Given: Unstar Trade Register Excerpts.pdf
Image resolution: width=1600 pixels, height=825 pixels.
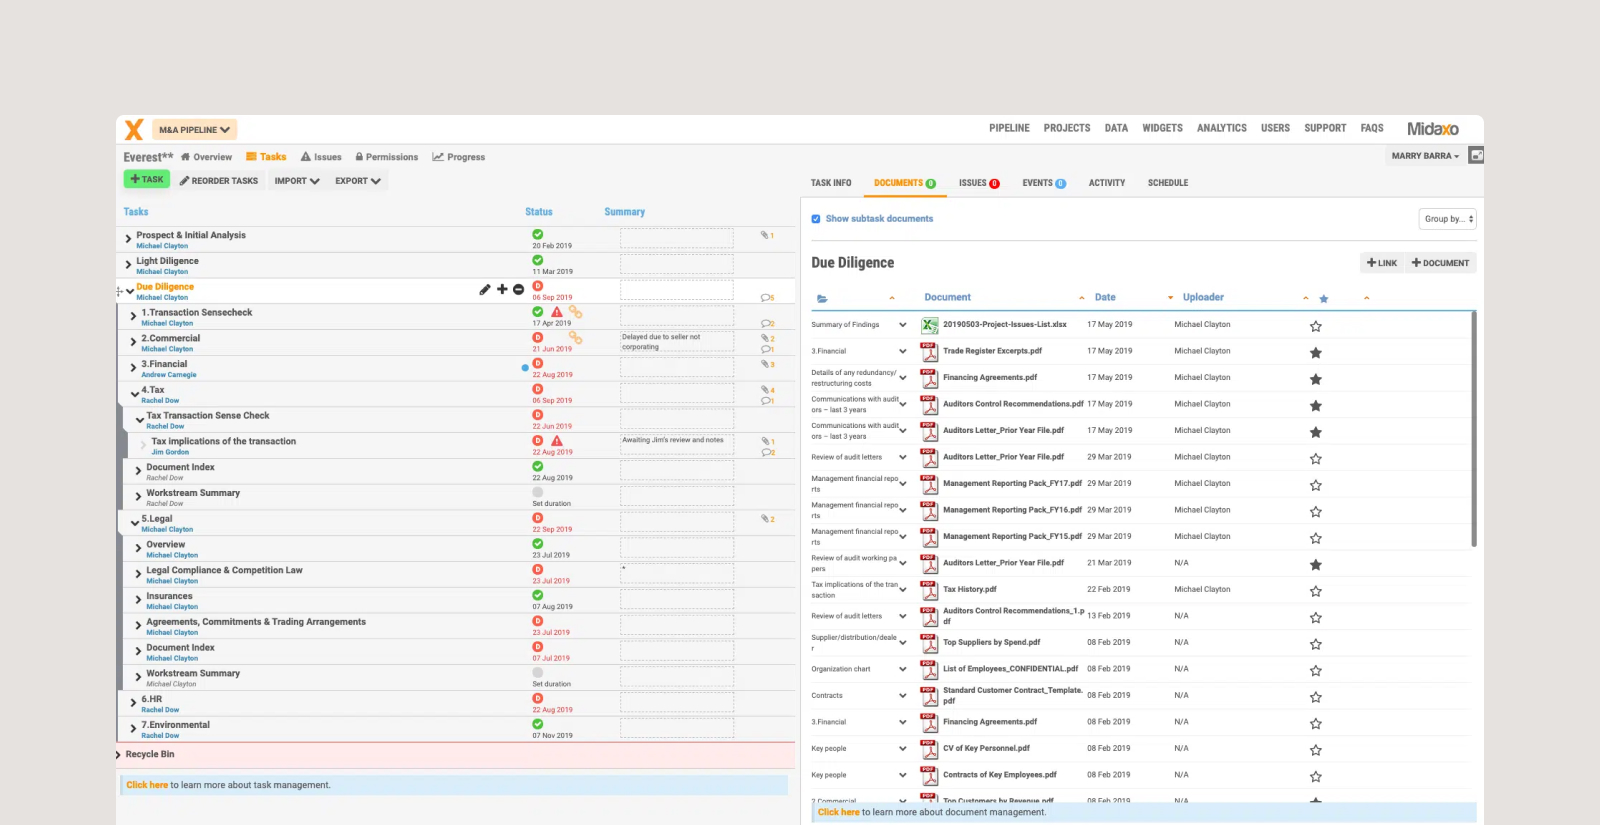Looking at the screenshot, I should point(1316,352).
